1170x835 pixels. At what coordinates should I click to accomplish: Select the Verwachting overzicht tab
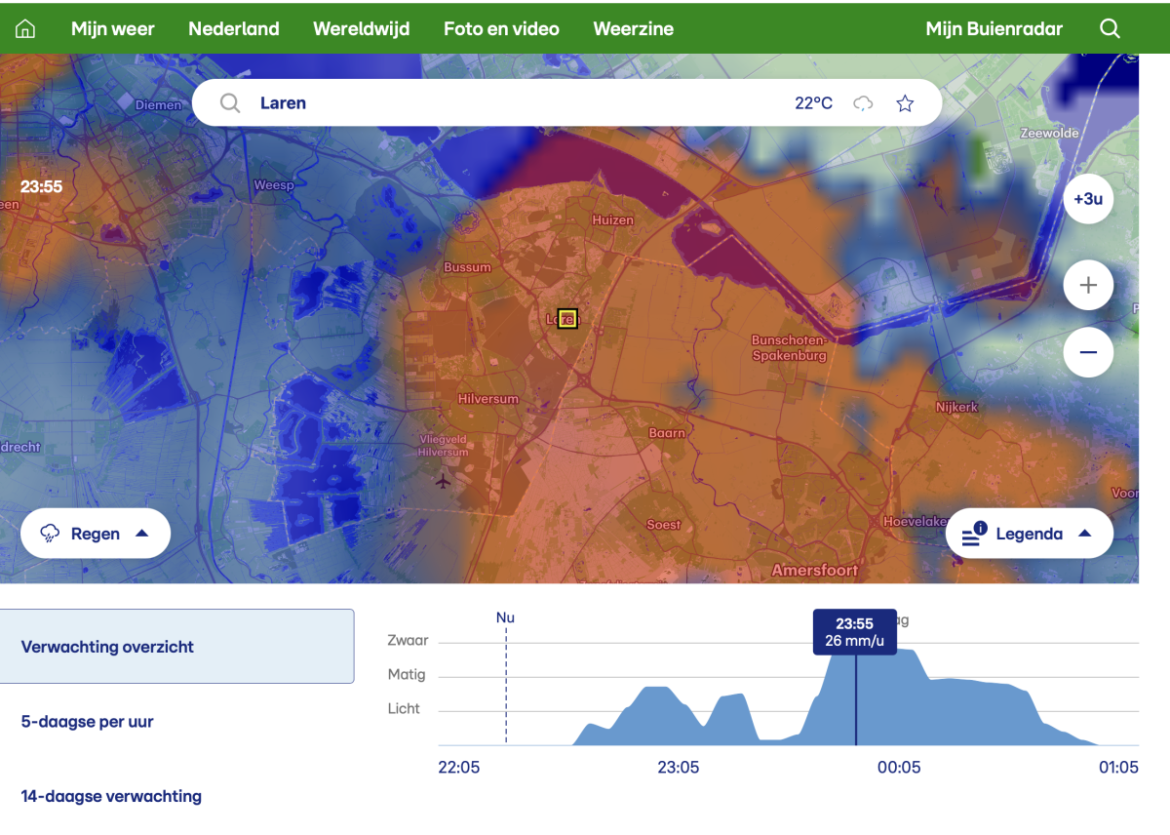tap(177, 646)
